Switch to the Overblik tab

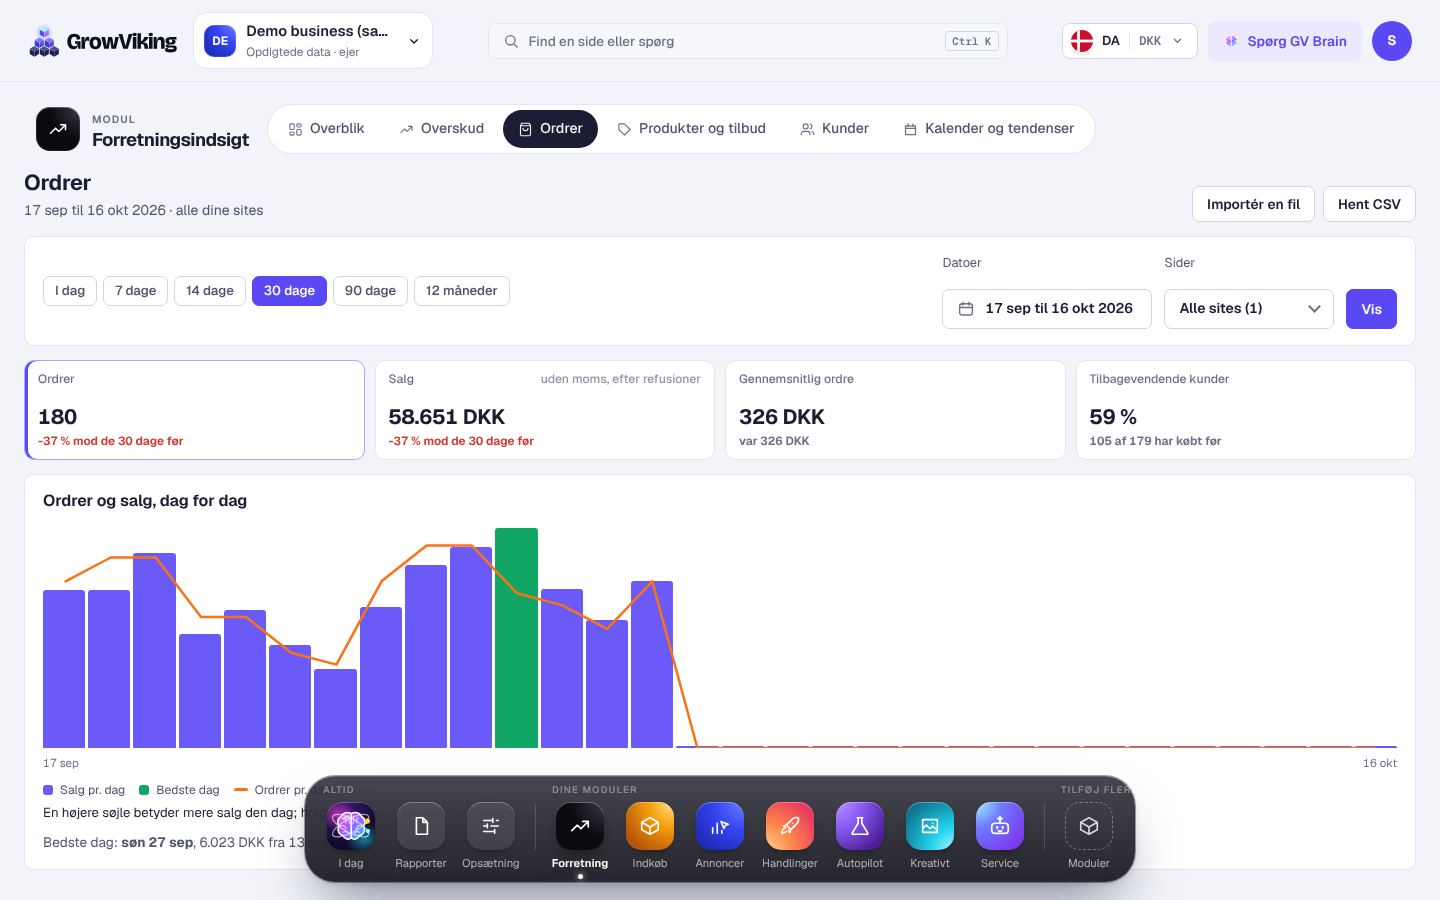coord(327,129)
